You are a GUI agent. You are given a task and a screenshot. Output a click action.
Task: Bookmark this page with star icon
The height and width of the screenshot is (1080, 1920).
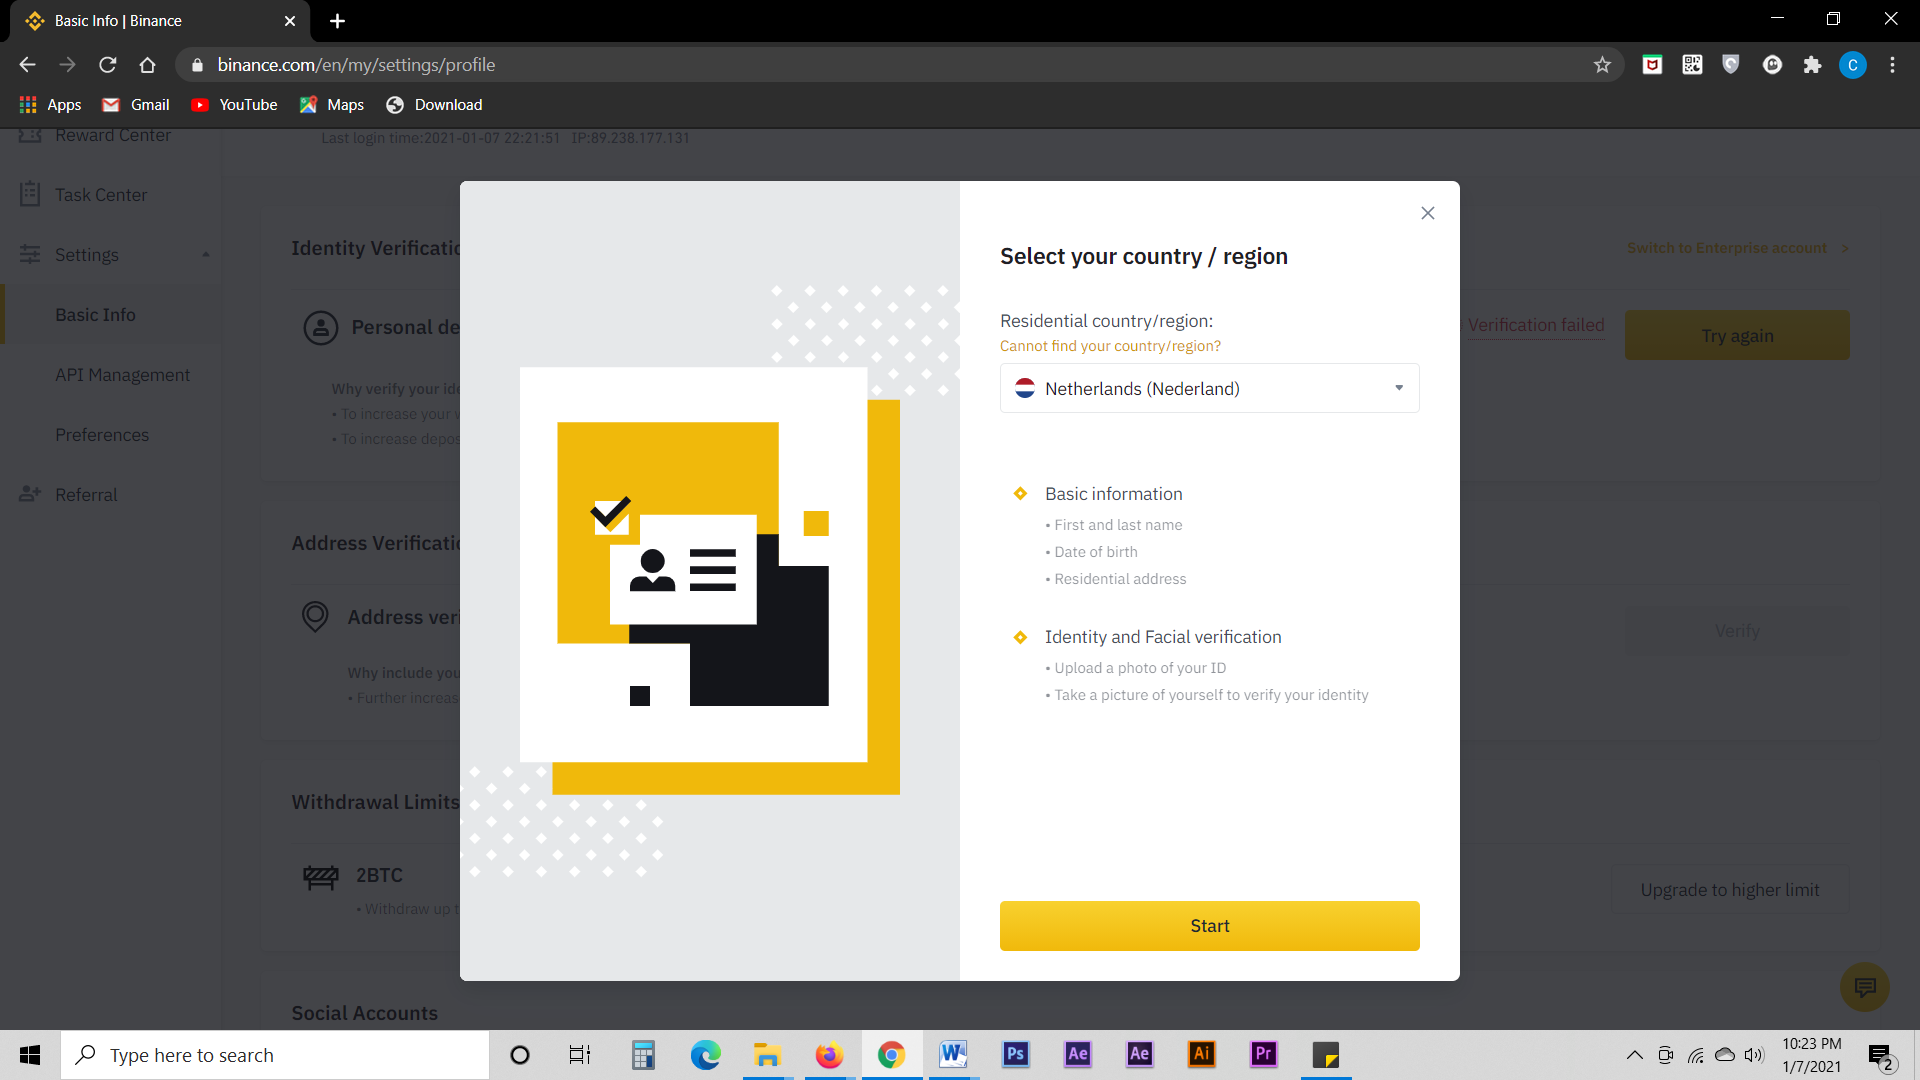click(x=1602, y=65)
